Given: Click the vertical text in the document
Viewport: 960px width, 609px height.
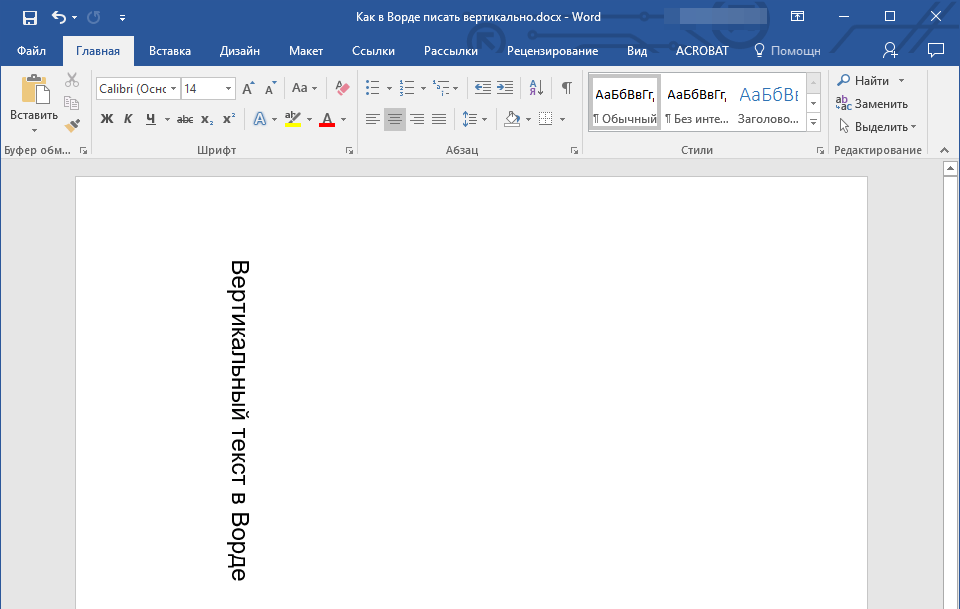Looking at the screenshot, I should point(239,420).
